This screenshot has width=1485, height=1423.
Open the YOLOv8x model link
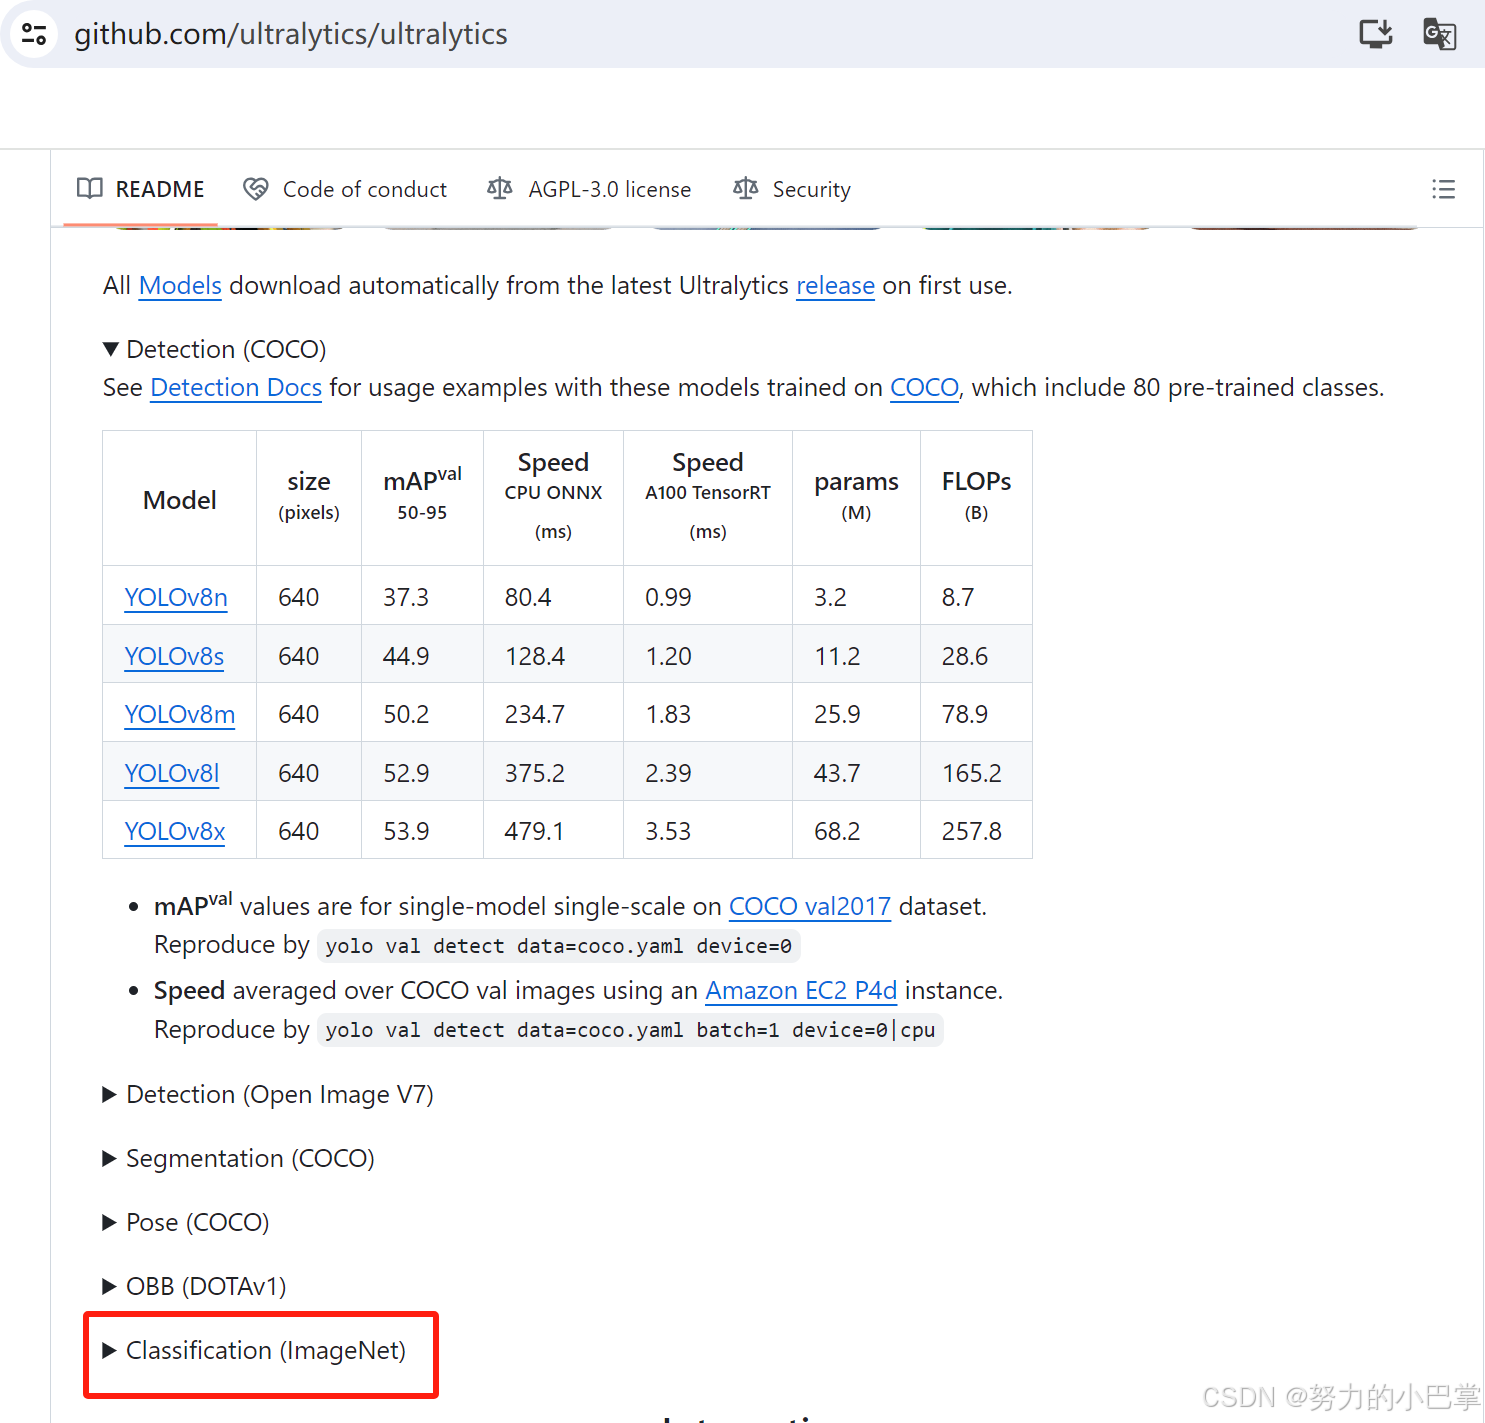pyautogui.click(x=175, y=831)
